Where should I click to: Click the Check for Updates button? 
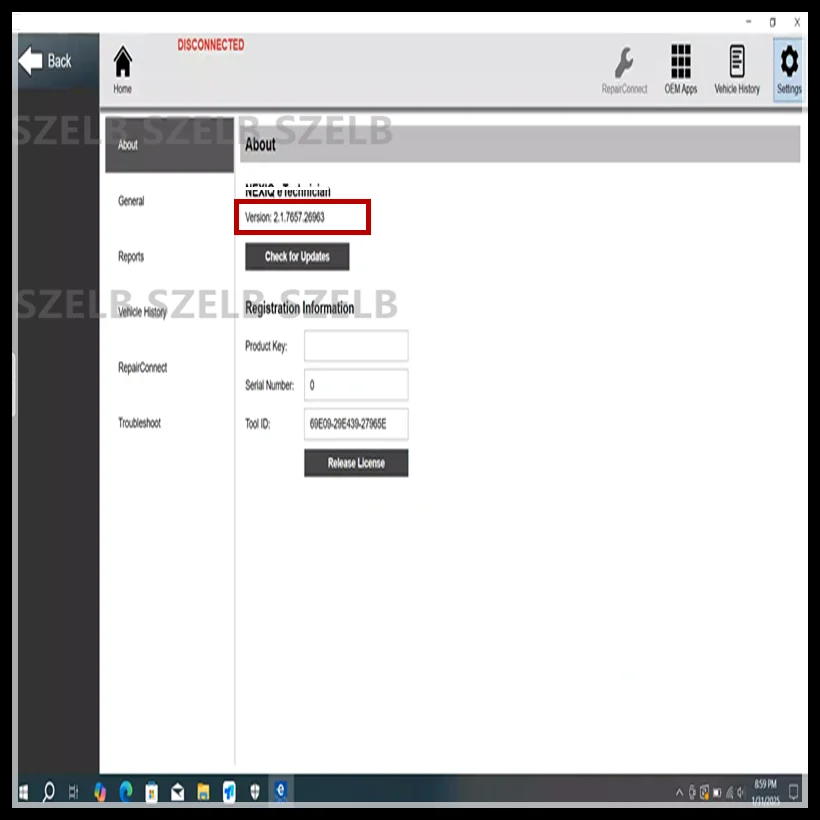tap(297, 256)
